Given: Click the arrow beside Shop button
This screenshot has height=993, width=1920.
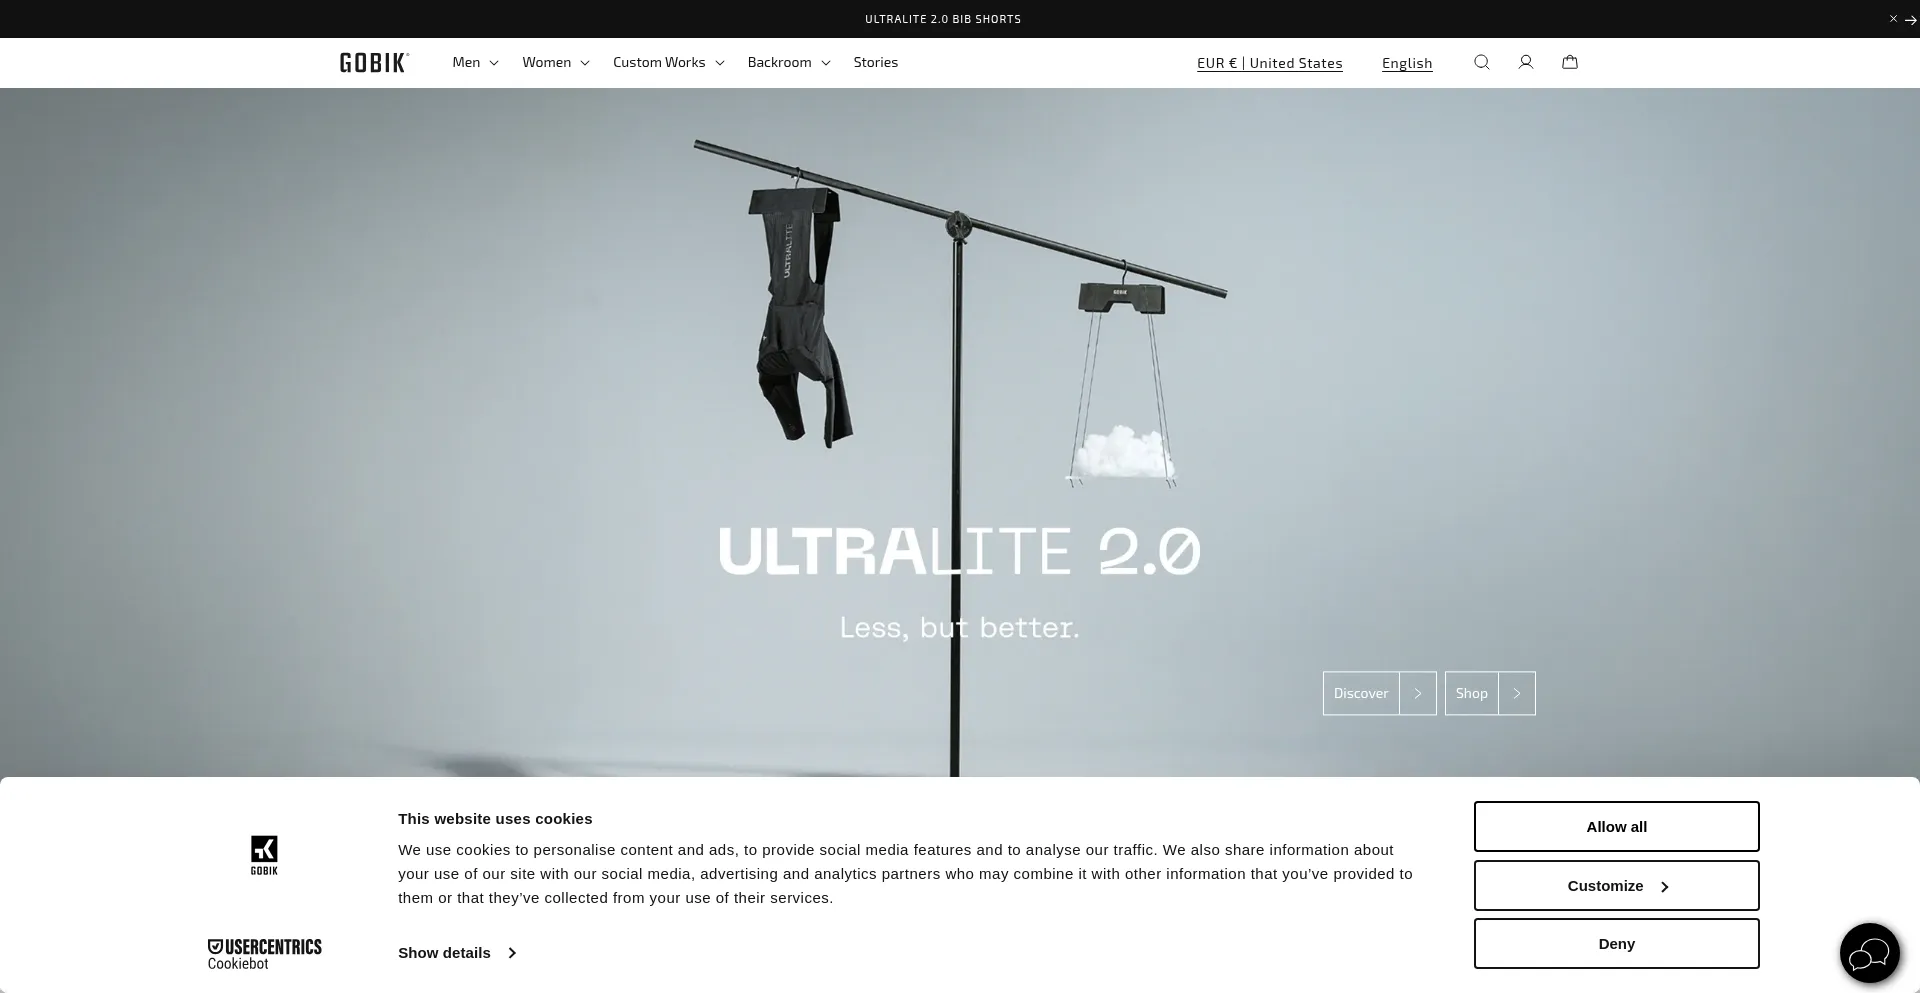Looking at the screenshot, I should tap(1517, 693).
